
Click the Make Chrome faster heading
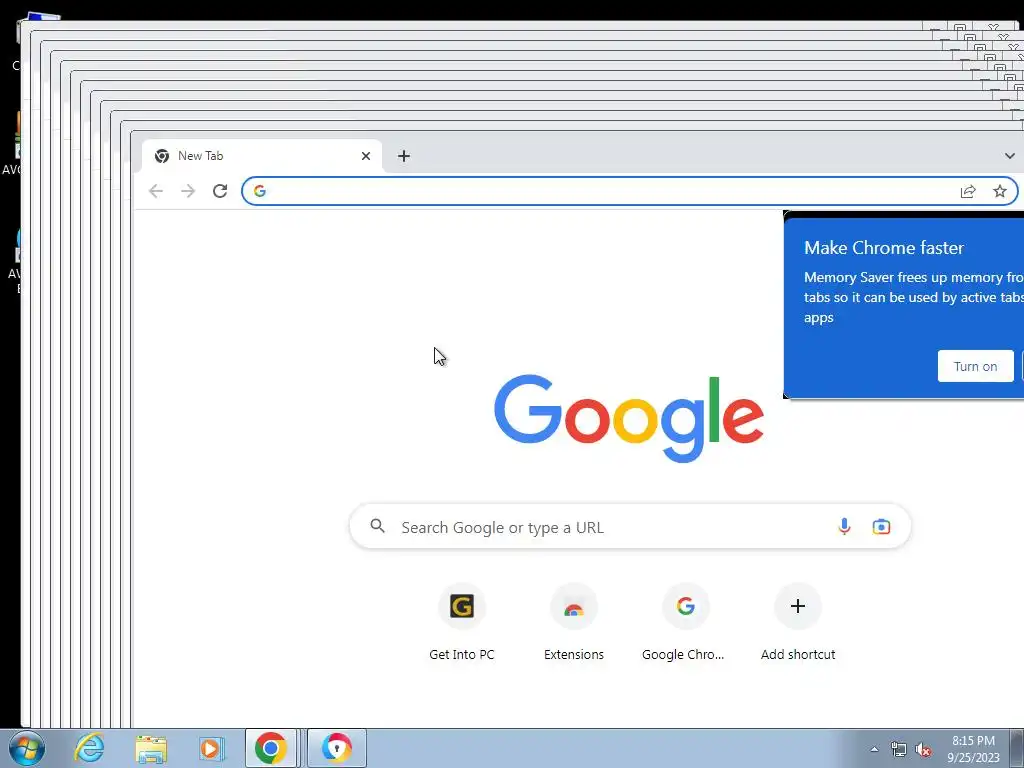[884, 248]
